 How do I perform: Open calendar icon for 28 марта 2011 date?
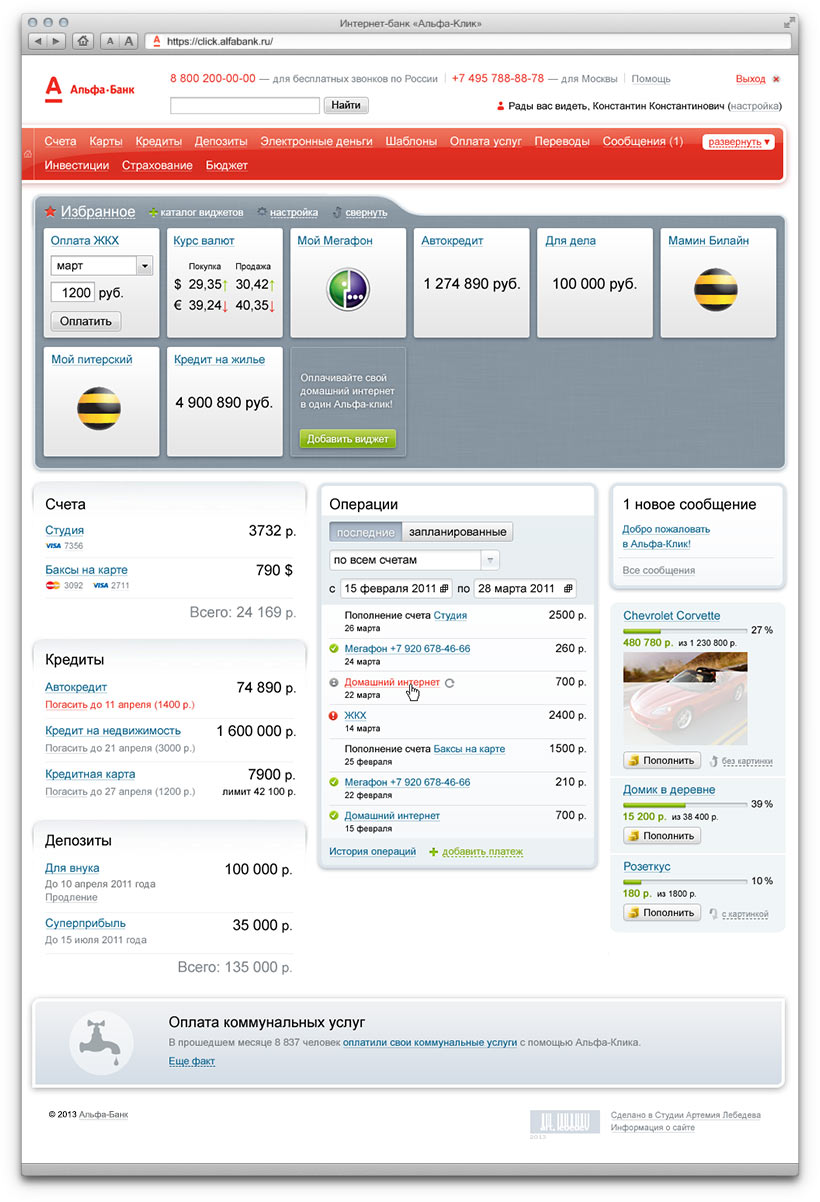coord(568,588)
